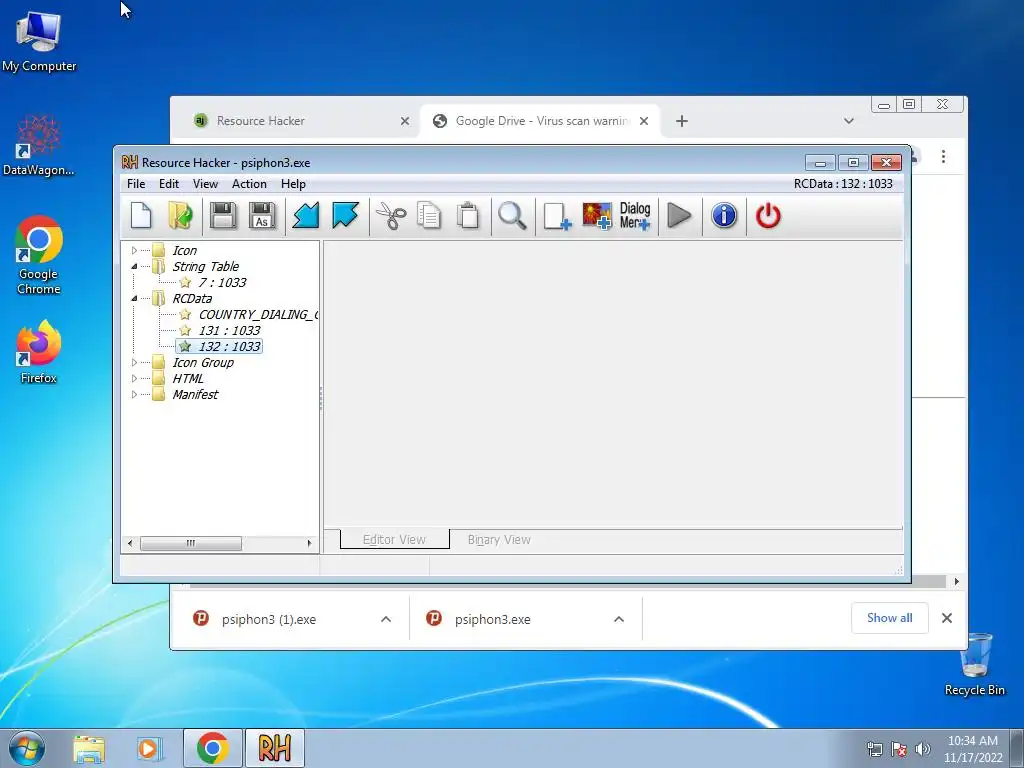
Task: Select the COUNTRY_DIALING resource entry
Action: click(x=258, y=315)
